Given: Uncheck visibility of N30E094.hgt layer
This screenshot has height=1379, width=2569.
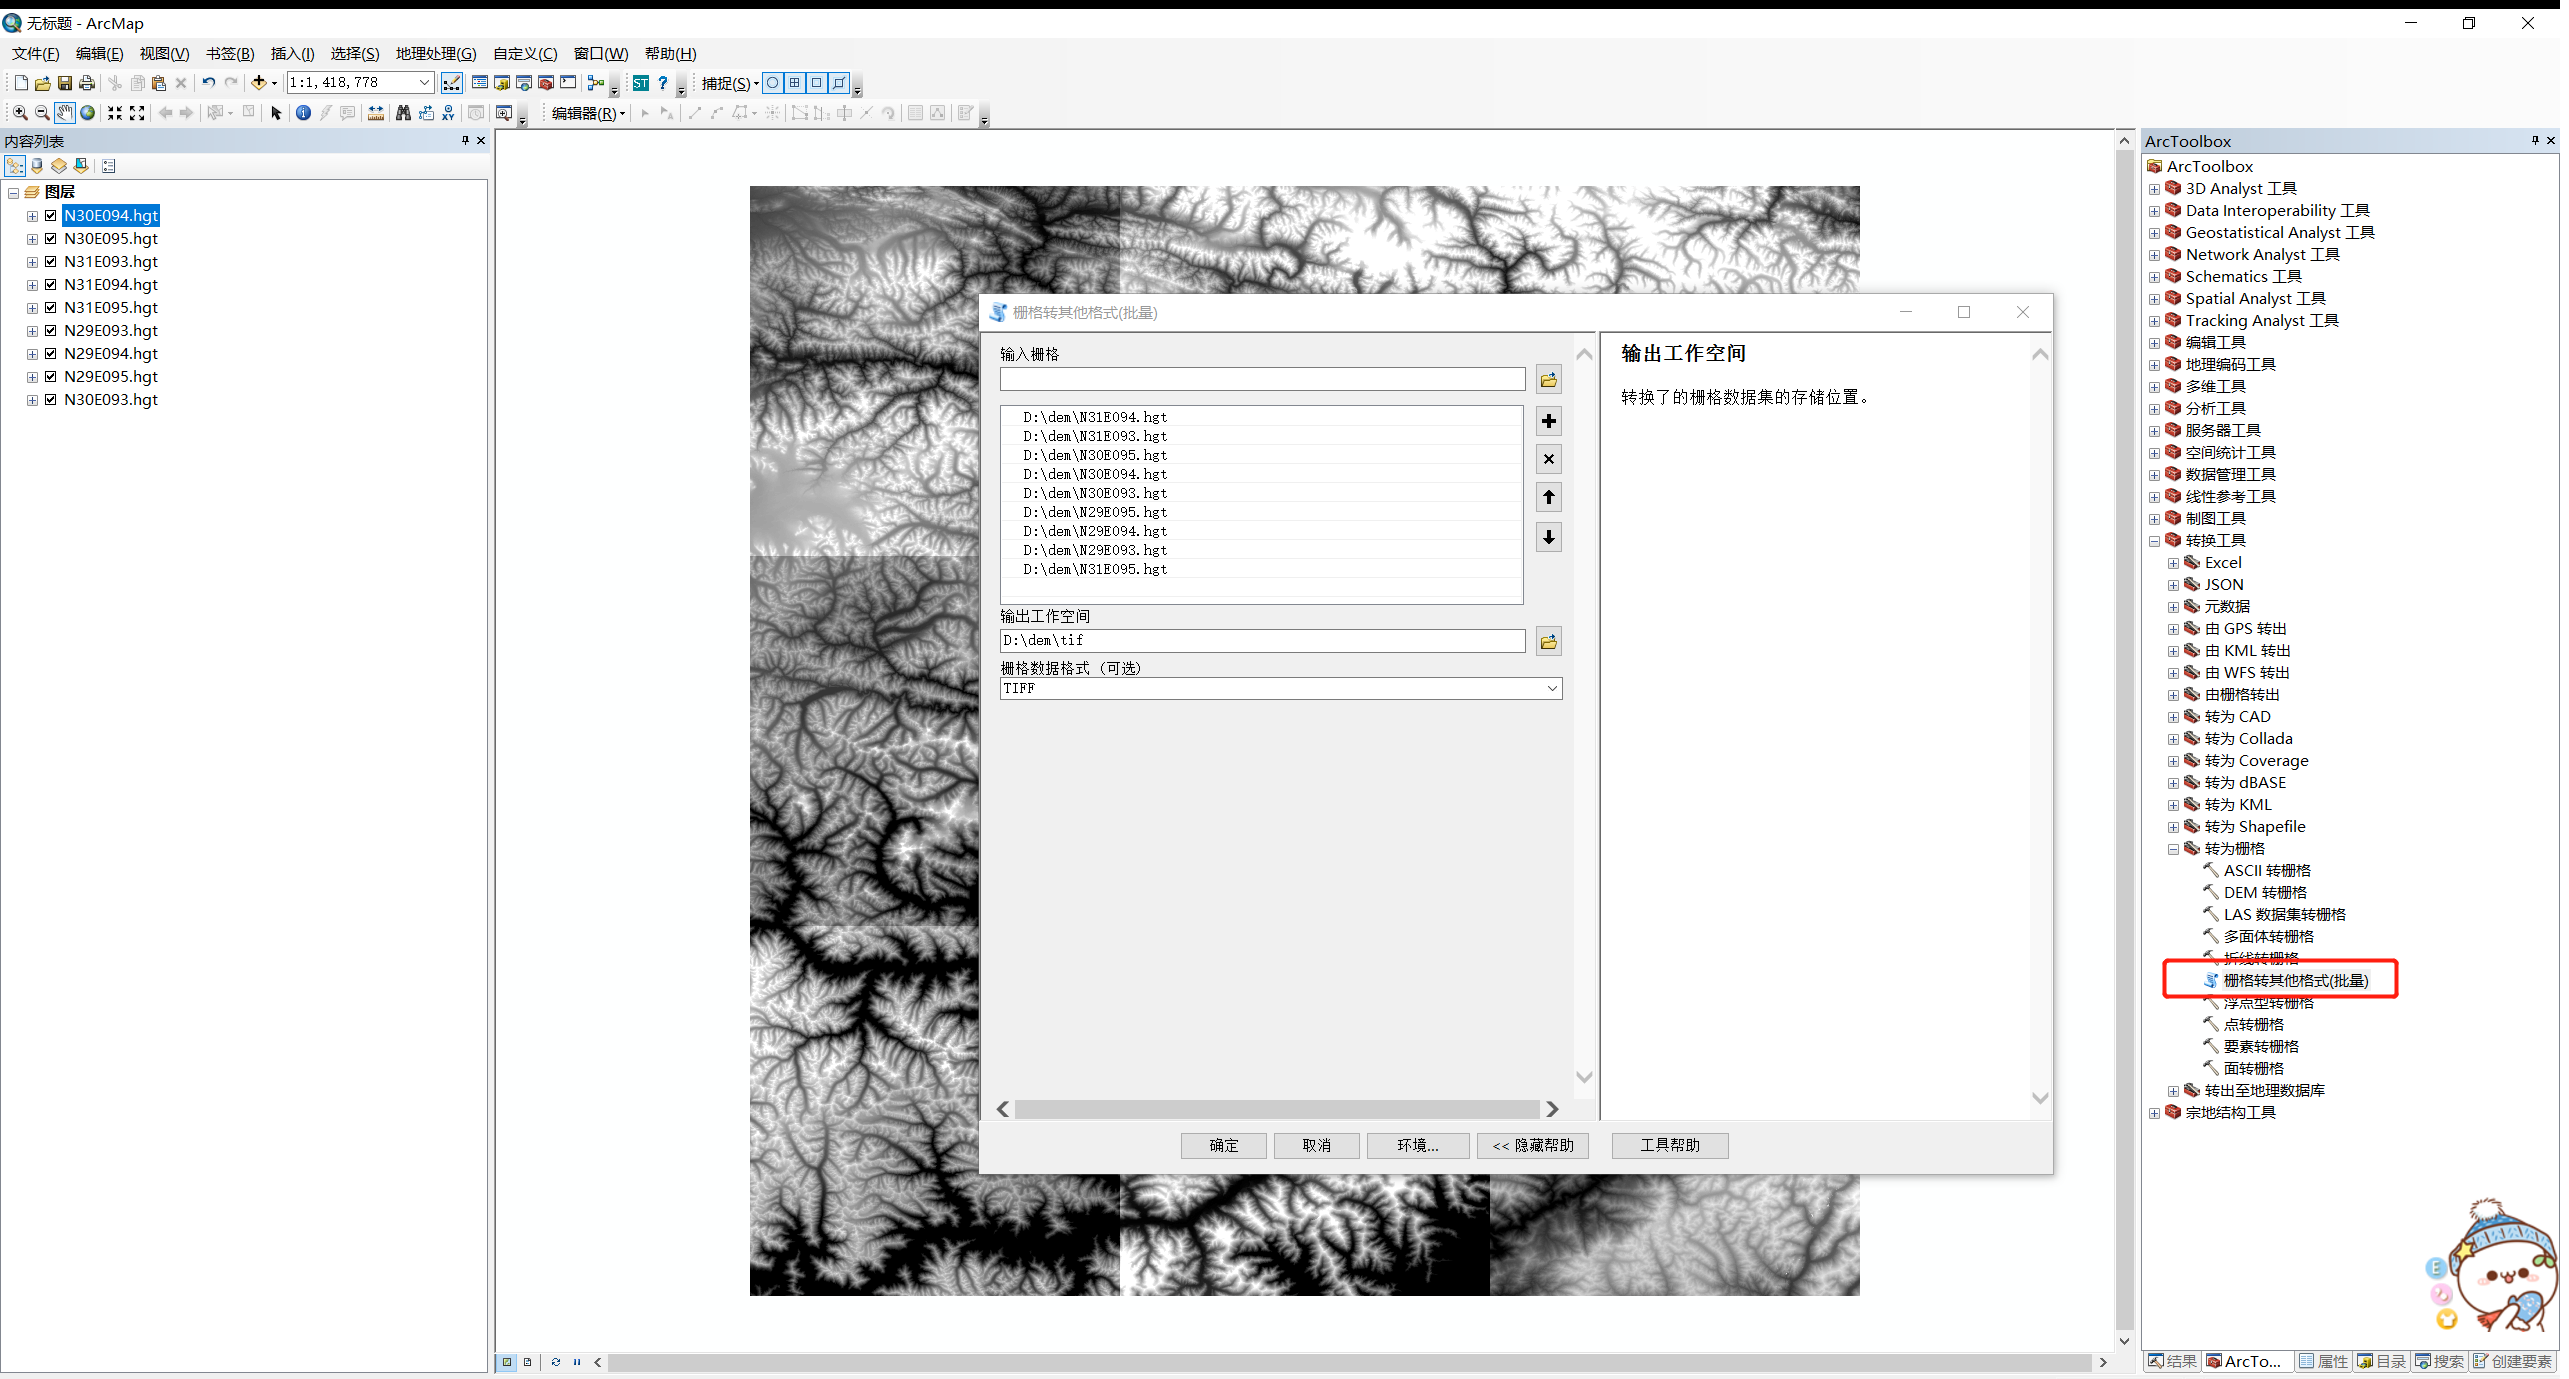Looking at the screenshot, I should tap(51, 214).
